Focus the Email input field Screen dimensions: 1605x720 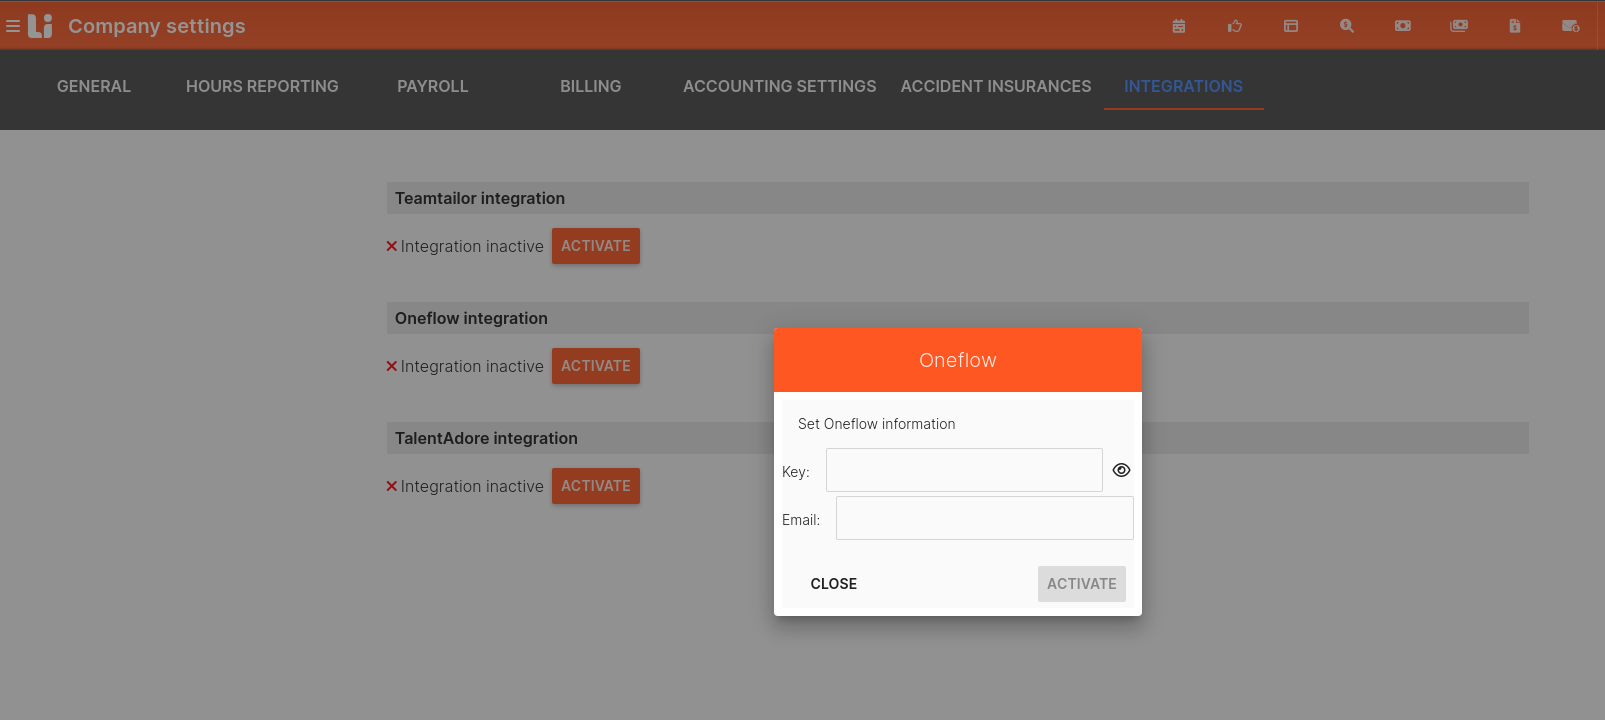(x=985, y=518)
